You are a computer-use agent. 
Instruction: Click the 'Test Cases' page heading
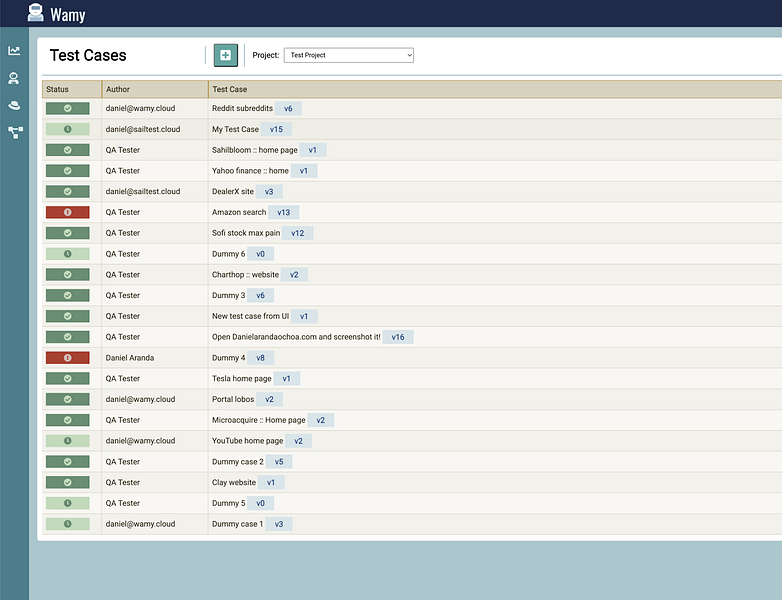(88, 55)
